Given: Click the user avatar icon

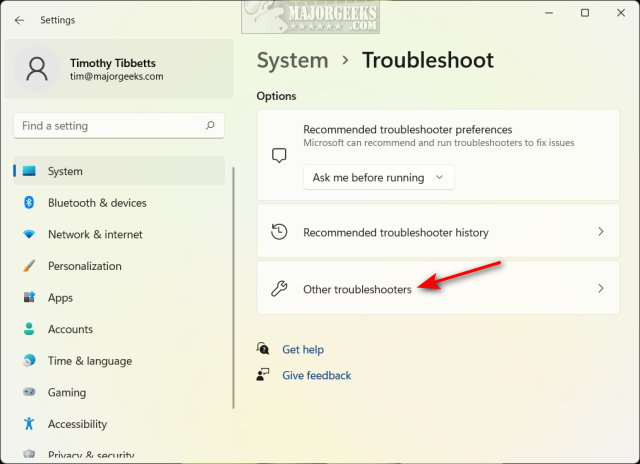Looking at the screenshot, I should 37,69.
